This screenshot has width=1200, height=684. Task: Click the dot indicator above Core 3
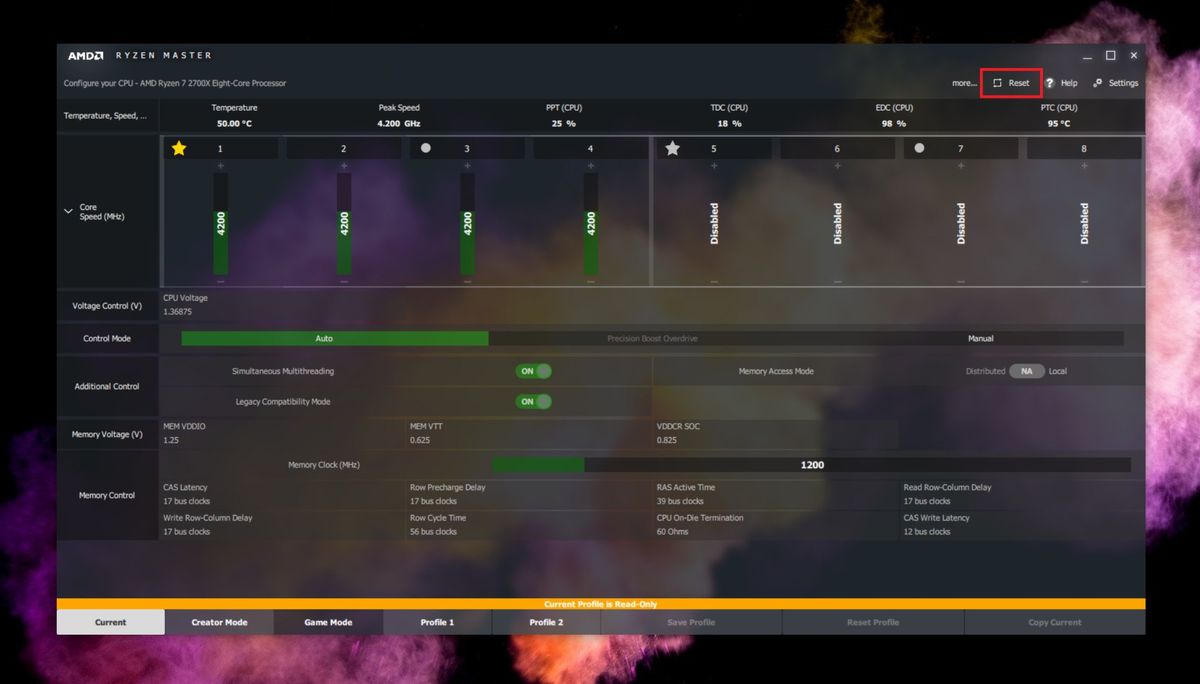[x=425, y=147]
